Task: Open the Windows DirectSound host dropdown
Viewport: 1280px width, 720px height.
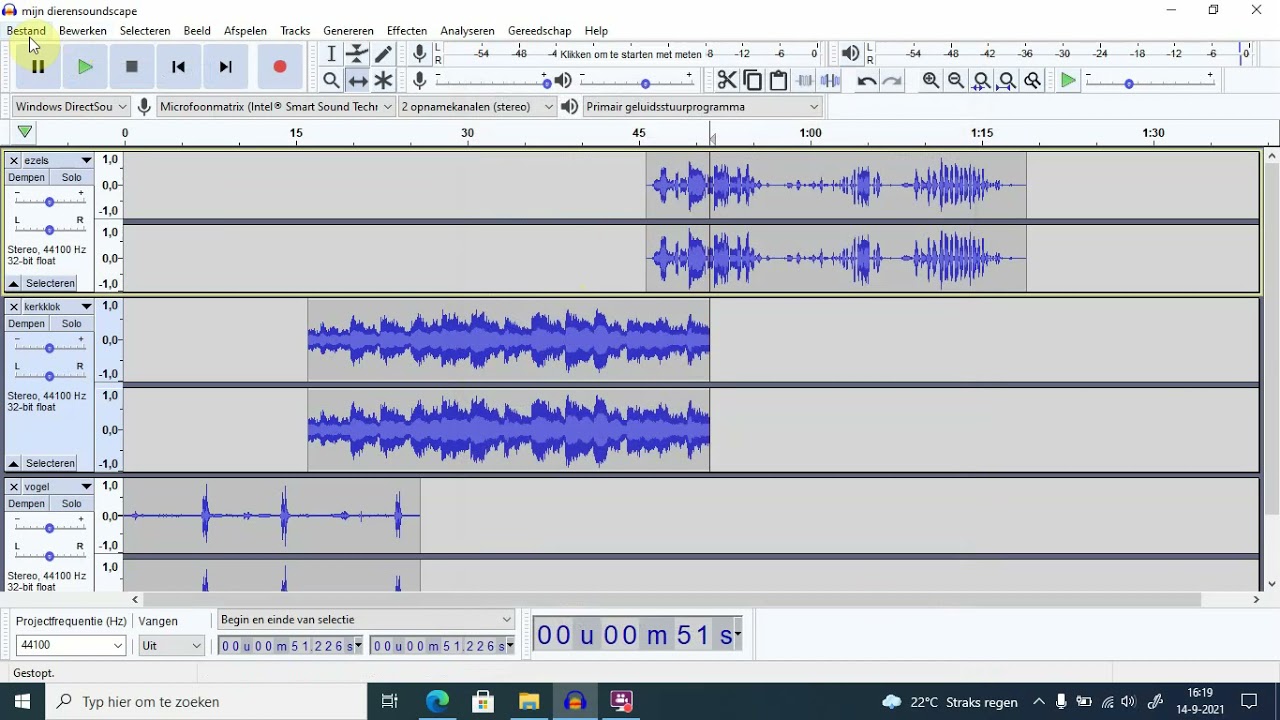Action: coord(71,106)
